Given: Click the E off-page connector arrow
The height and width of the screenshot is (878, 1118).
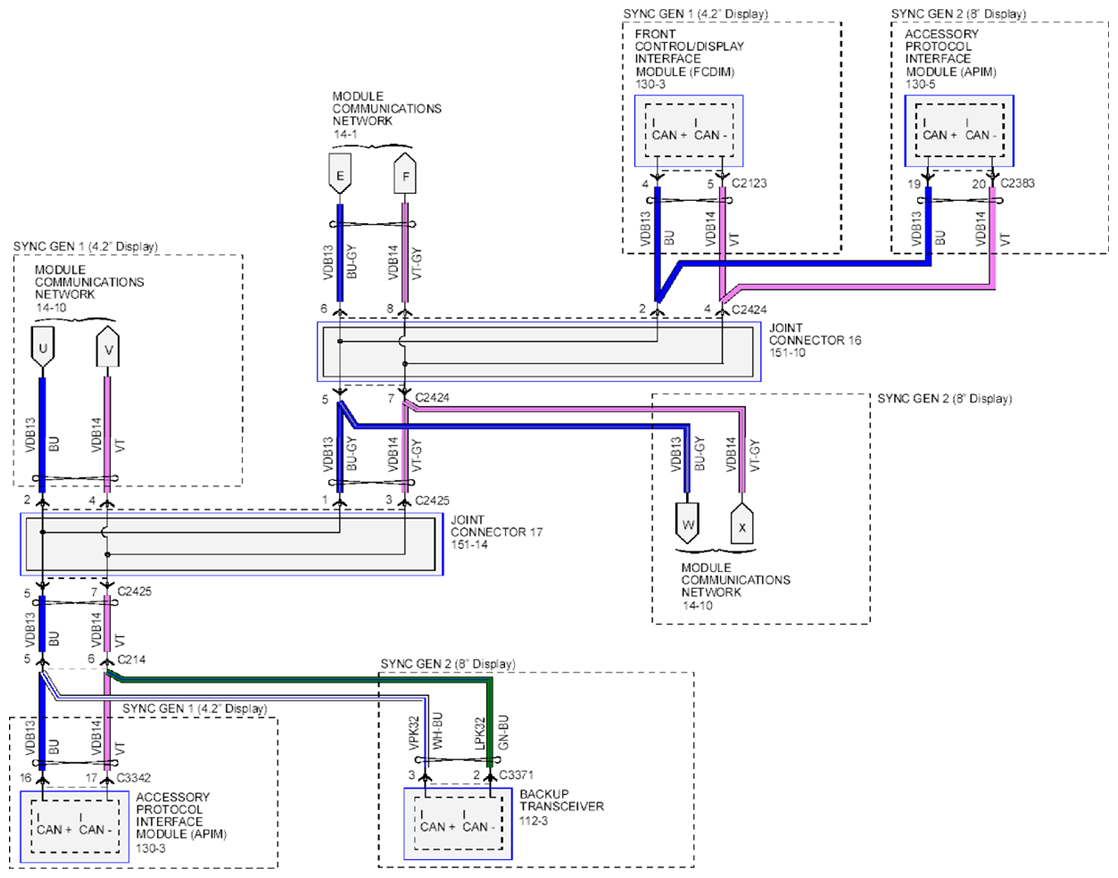Looking at the screenshot, I should tap(339, 173).
